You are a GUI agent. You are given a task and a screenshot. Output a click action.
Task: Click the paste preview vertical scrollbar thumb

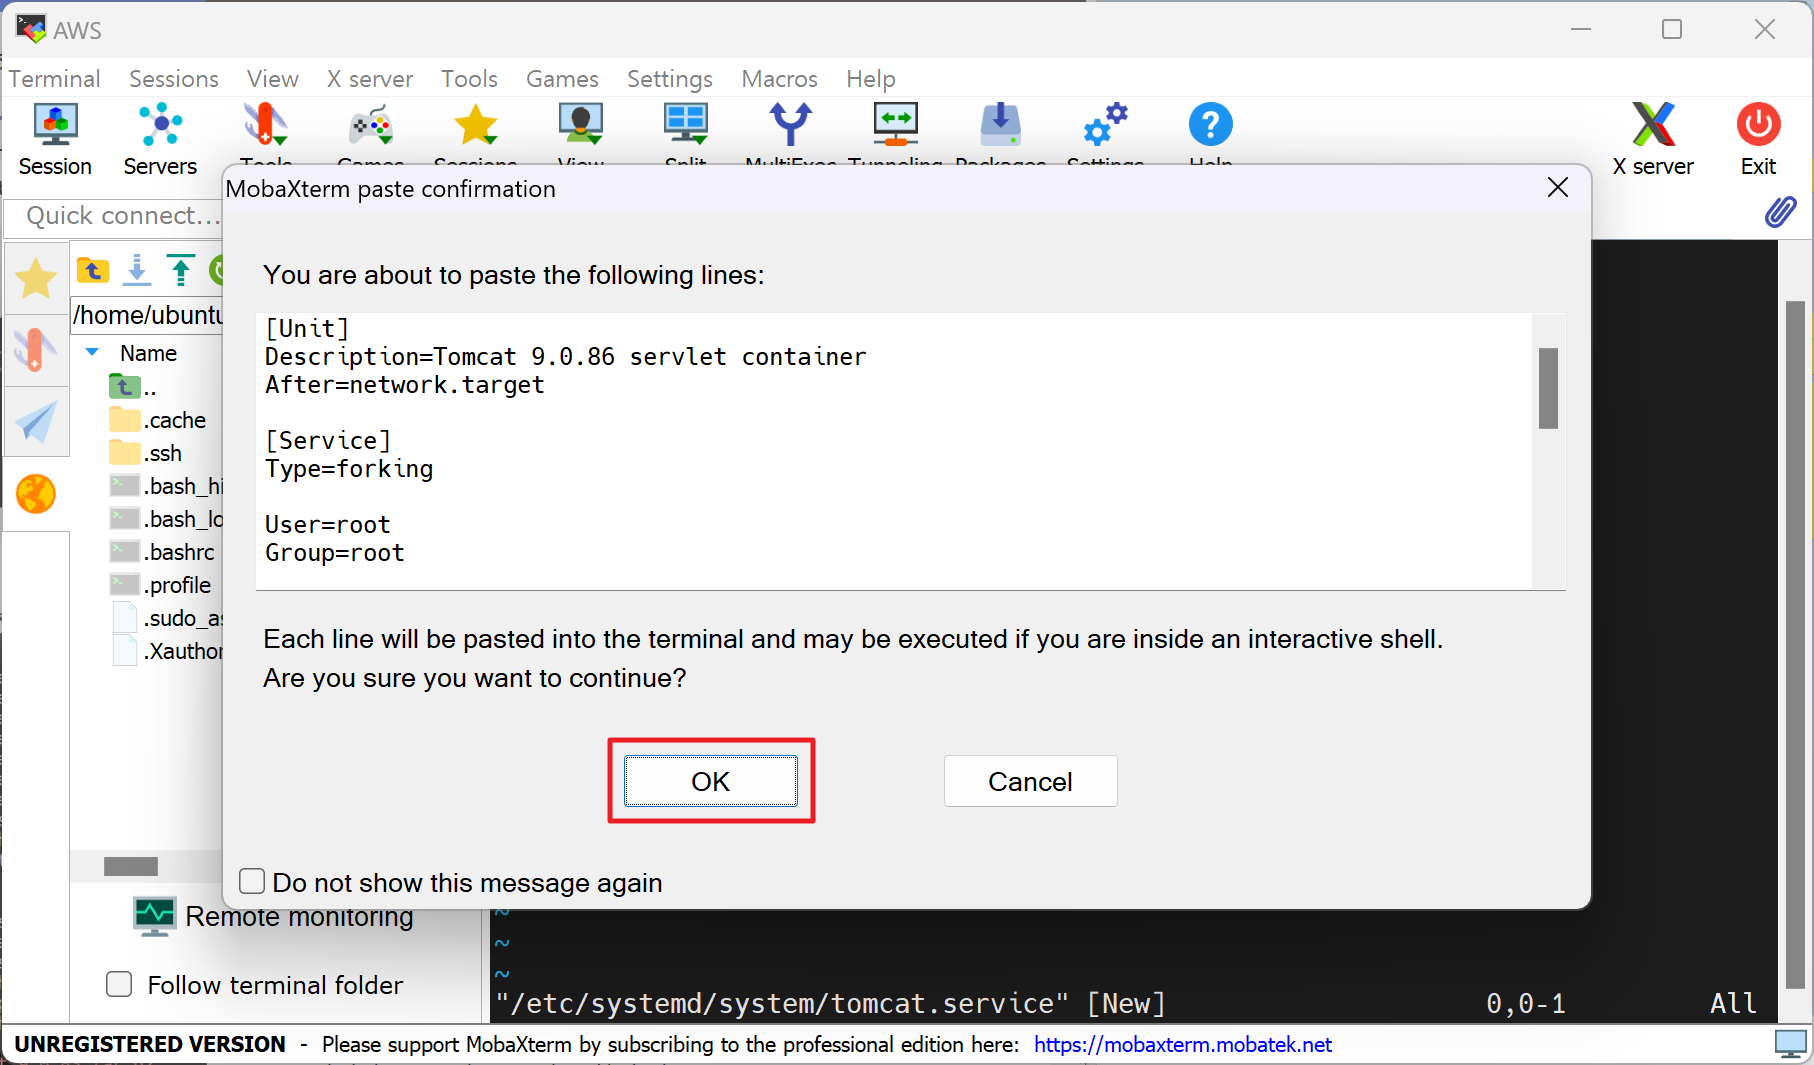1548,388
